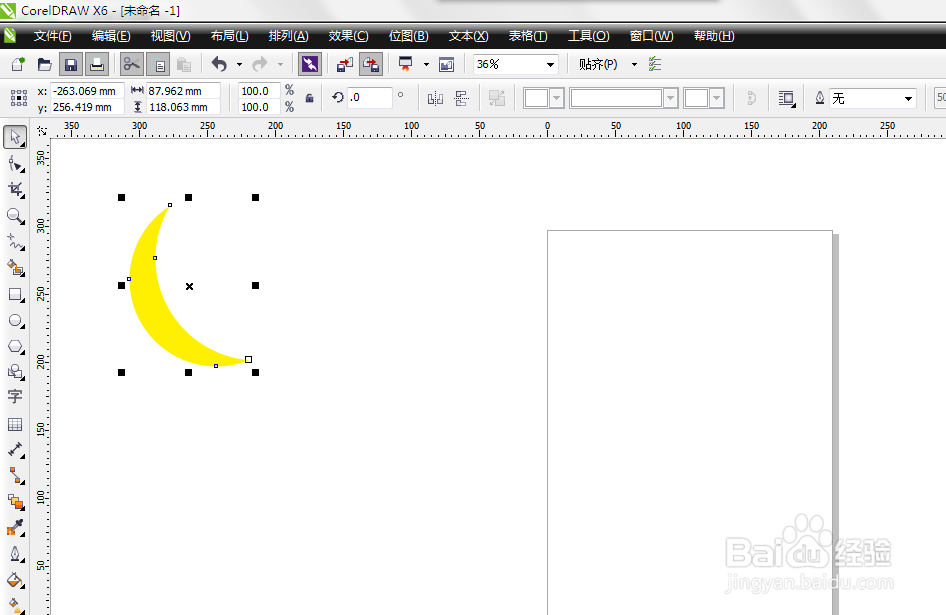Open the 位图(B) menu
This screenshot has width=946, height=615.
(x=408, y=36)
